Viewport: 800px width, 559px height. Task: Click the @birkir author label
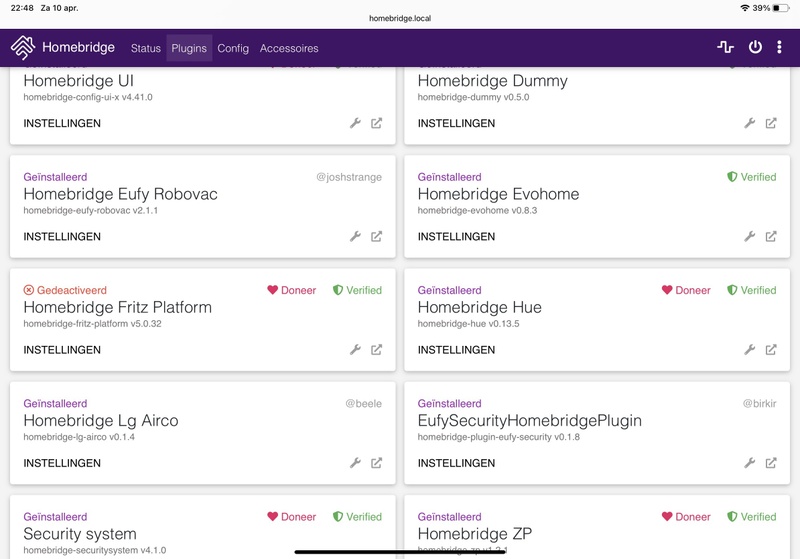click(759, 403)
